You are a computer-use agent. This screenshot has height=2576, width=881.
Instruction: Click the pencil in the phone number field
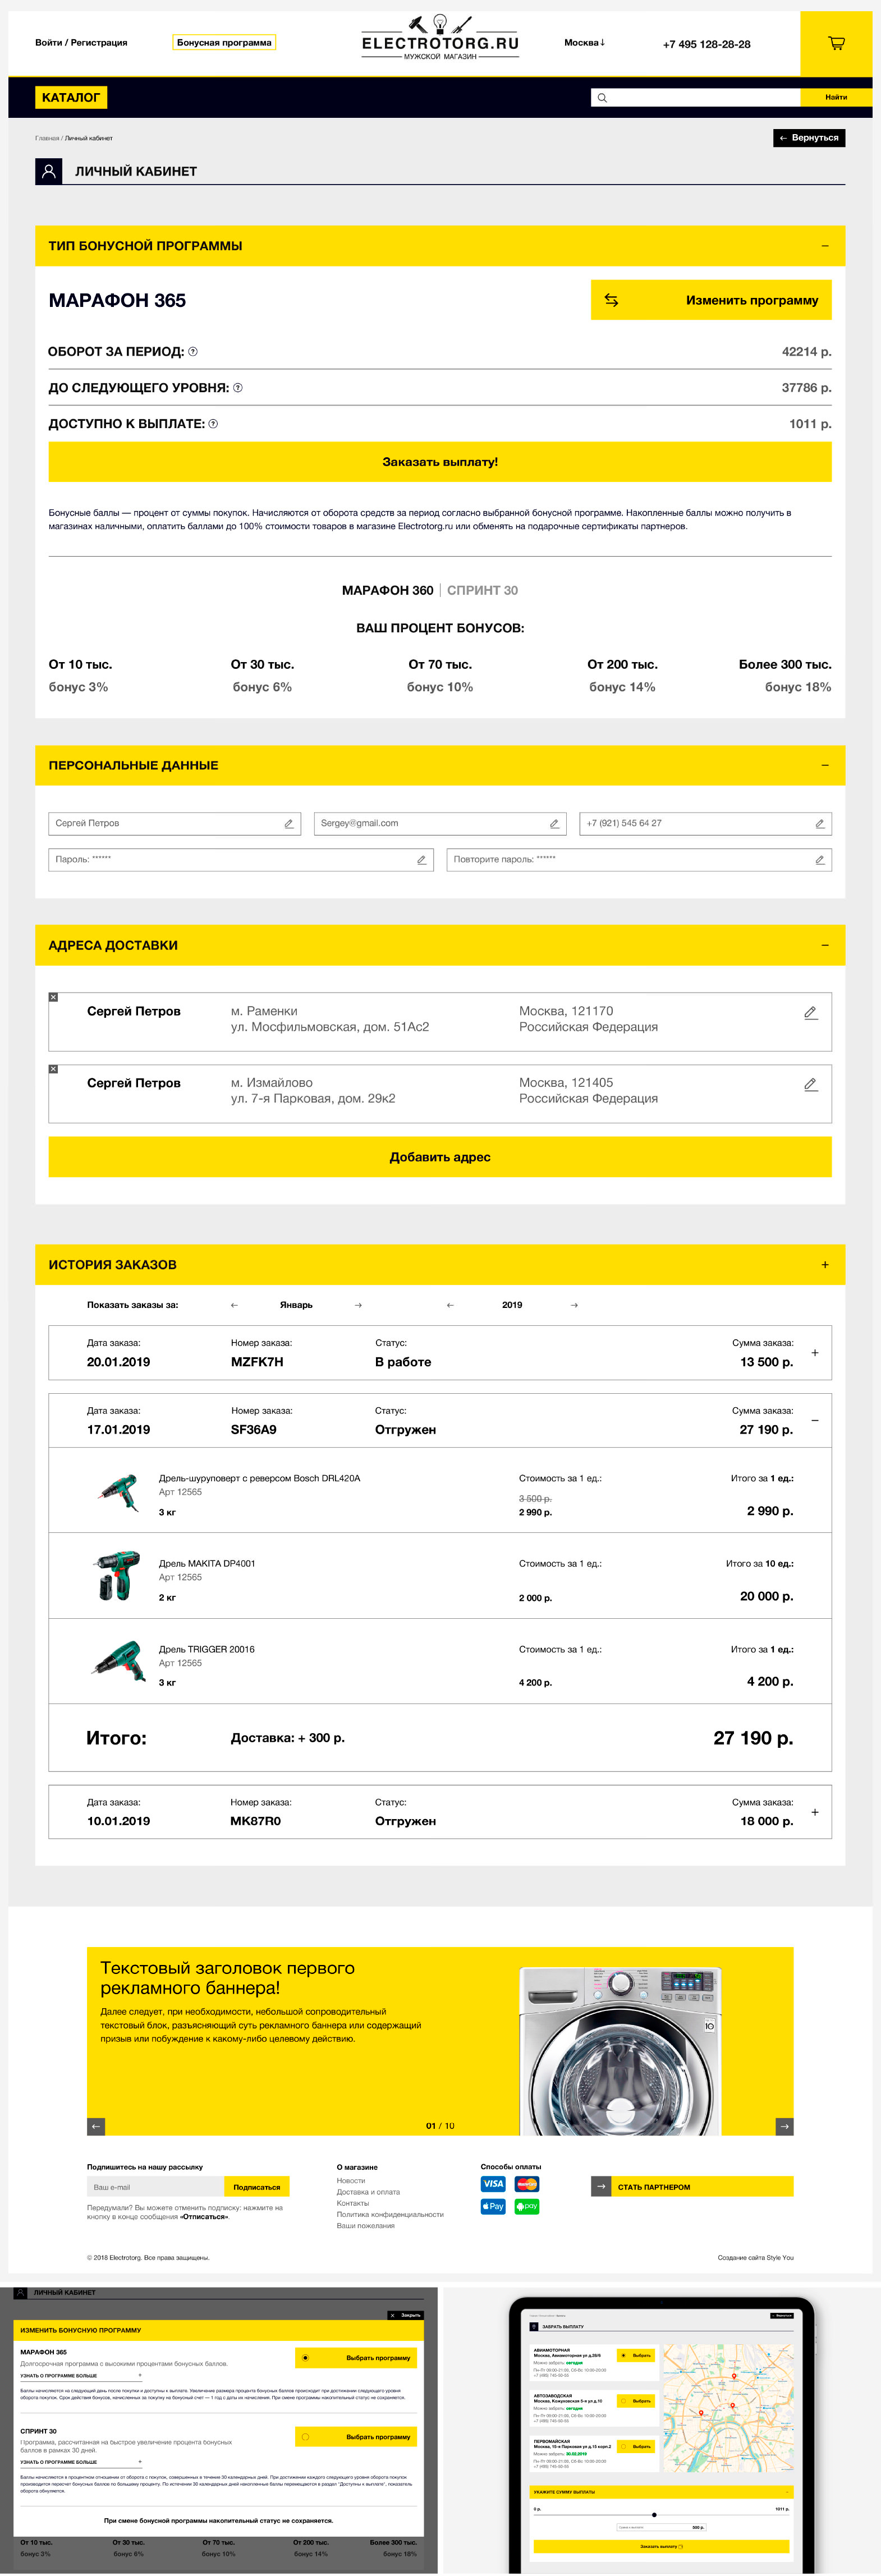(x=820, y=823)
